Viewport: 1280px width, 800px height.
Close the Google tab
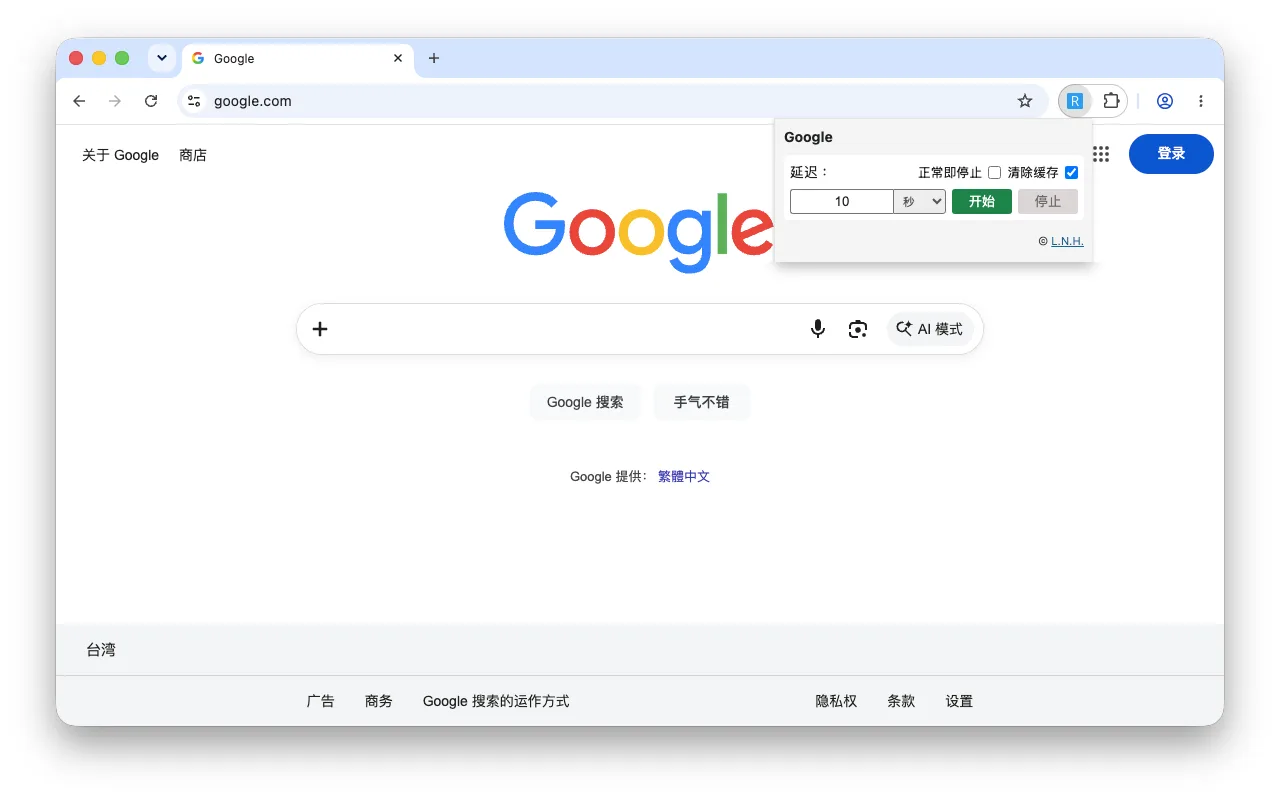pos(398,58)
